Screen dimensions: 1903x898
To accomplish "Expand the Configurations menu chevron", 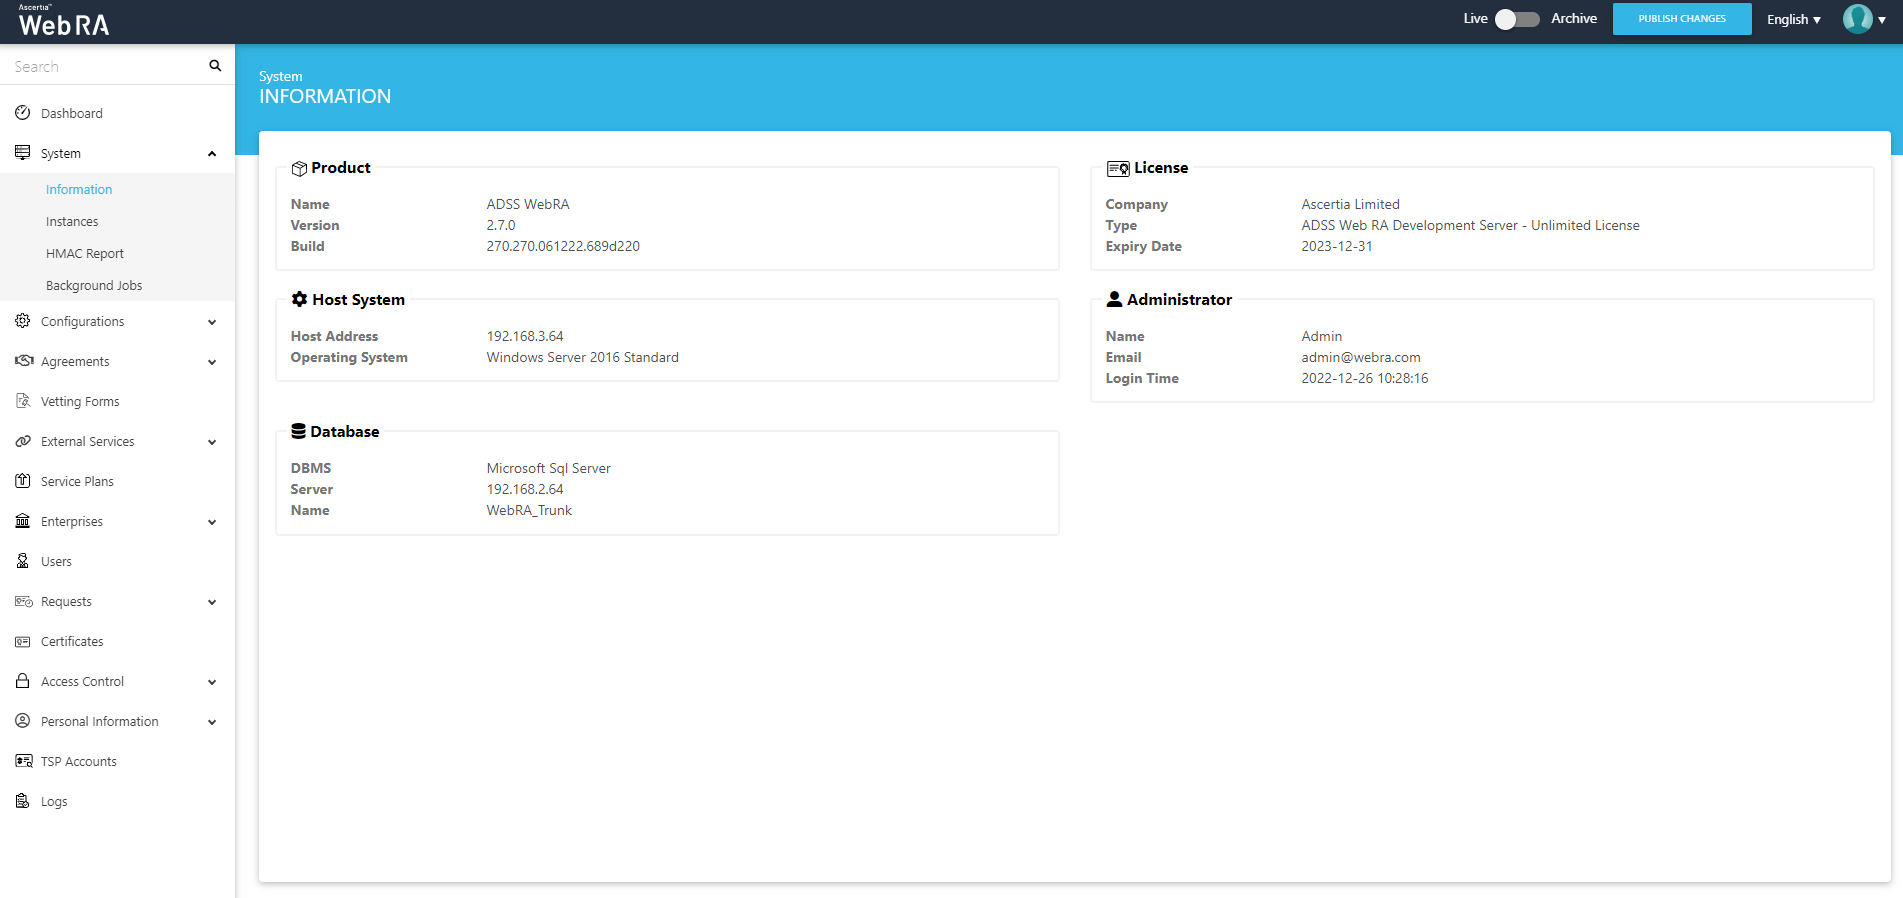I will [x=212, y=322].
